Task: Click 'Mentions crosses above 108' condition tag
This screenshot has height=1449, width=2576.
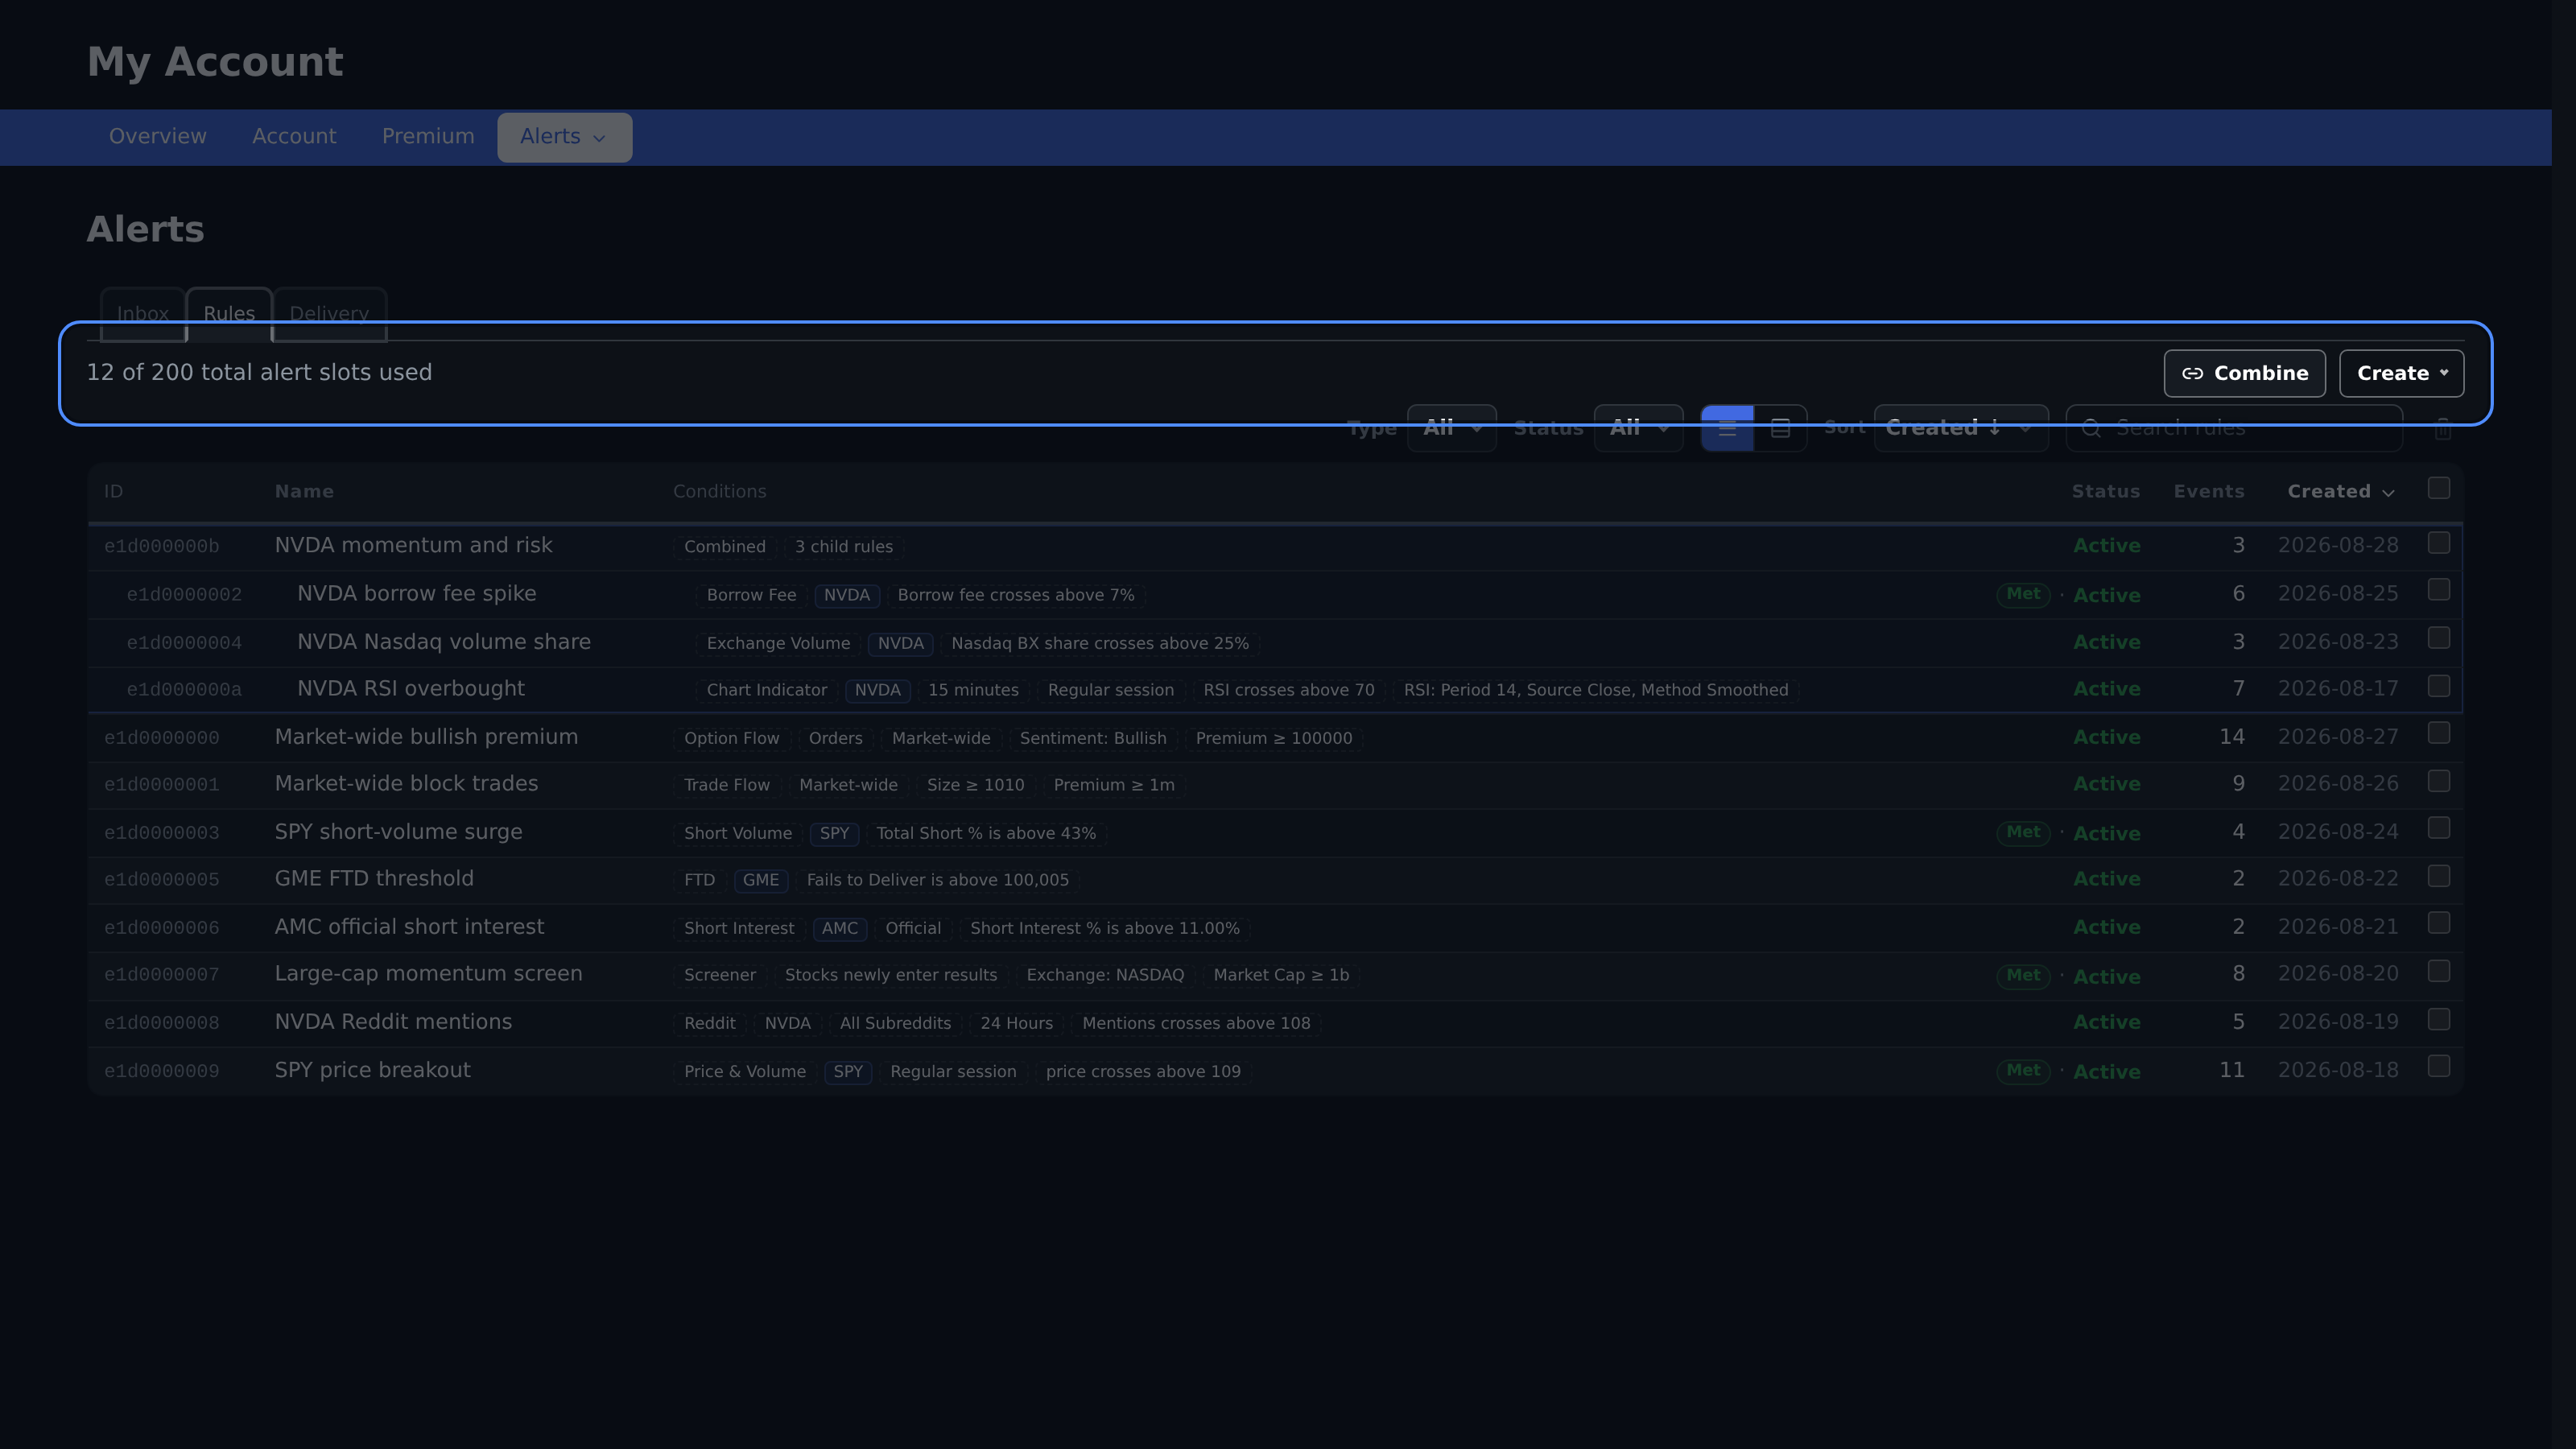Action: coord(1196,1023)
